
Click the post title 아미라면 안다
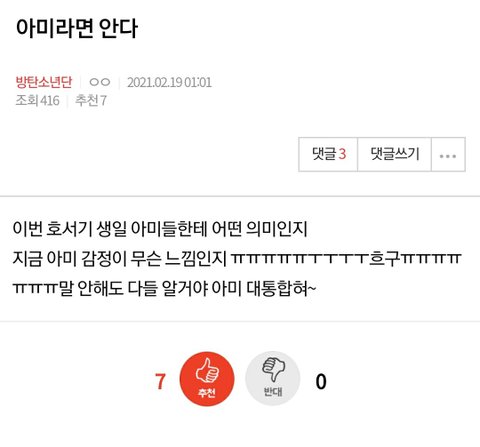tap(77, 28)
